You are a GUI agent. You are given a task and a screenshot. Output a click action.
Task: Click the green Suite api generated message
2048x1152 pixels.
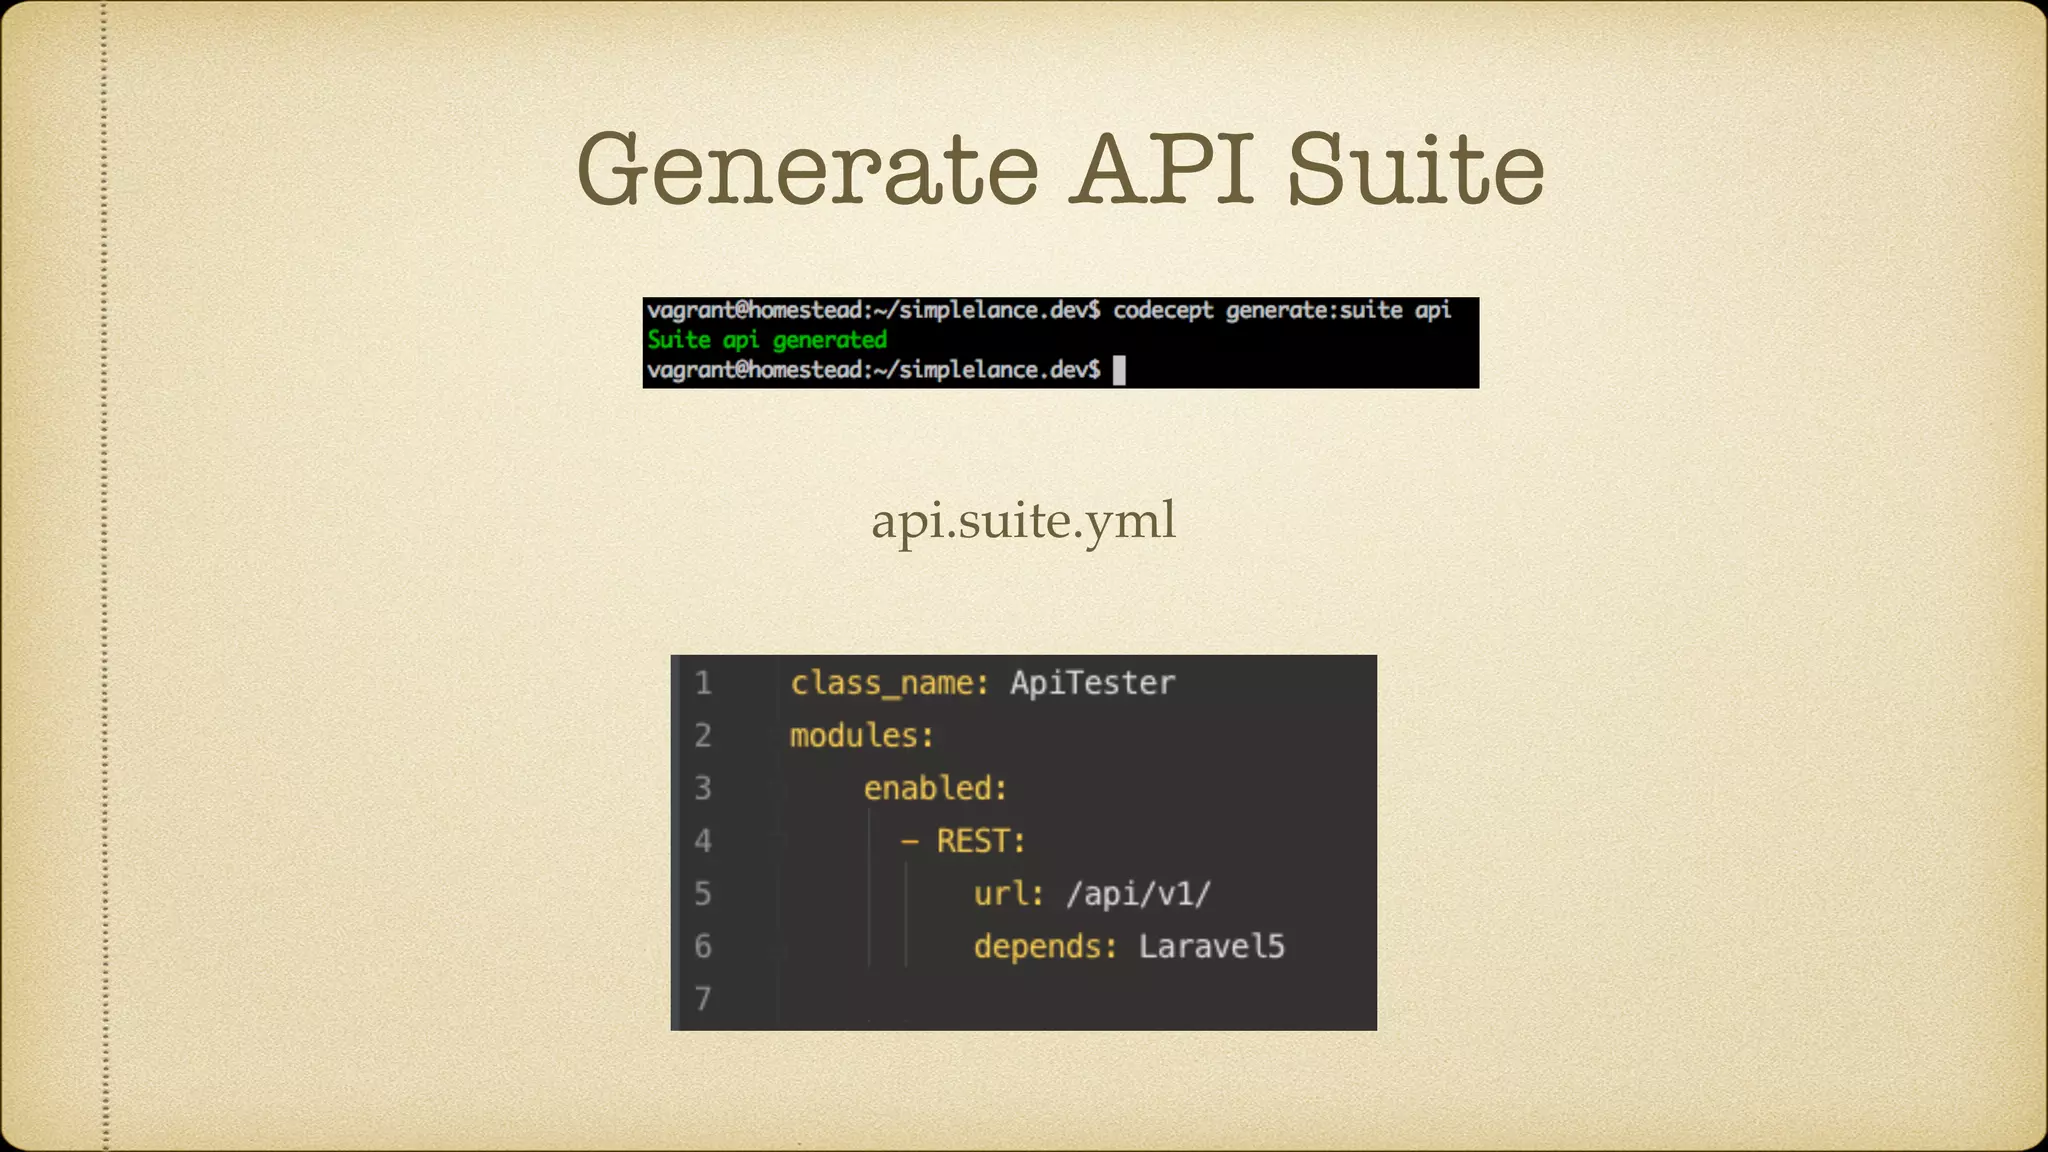767,340
